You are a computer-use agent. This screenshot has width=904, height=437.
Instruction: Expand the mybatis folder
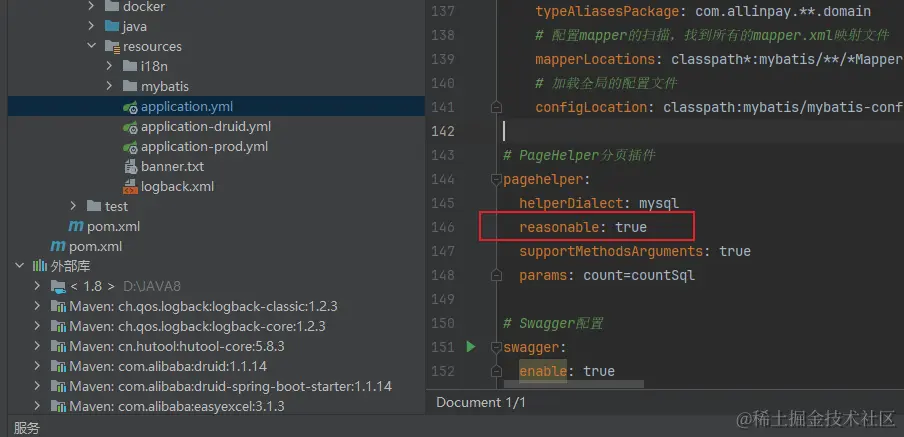(110, 87)
